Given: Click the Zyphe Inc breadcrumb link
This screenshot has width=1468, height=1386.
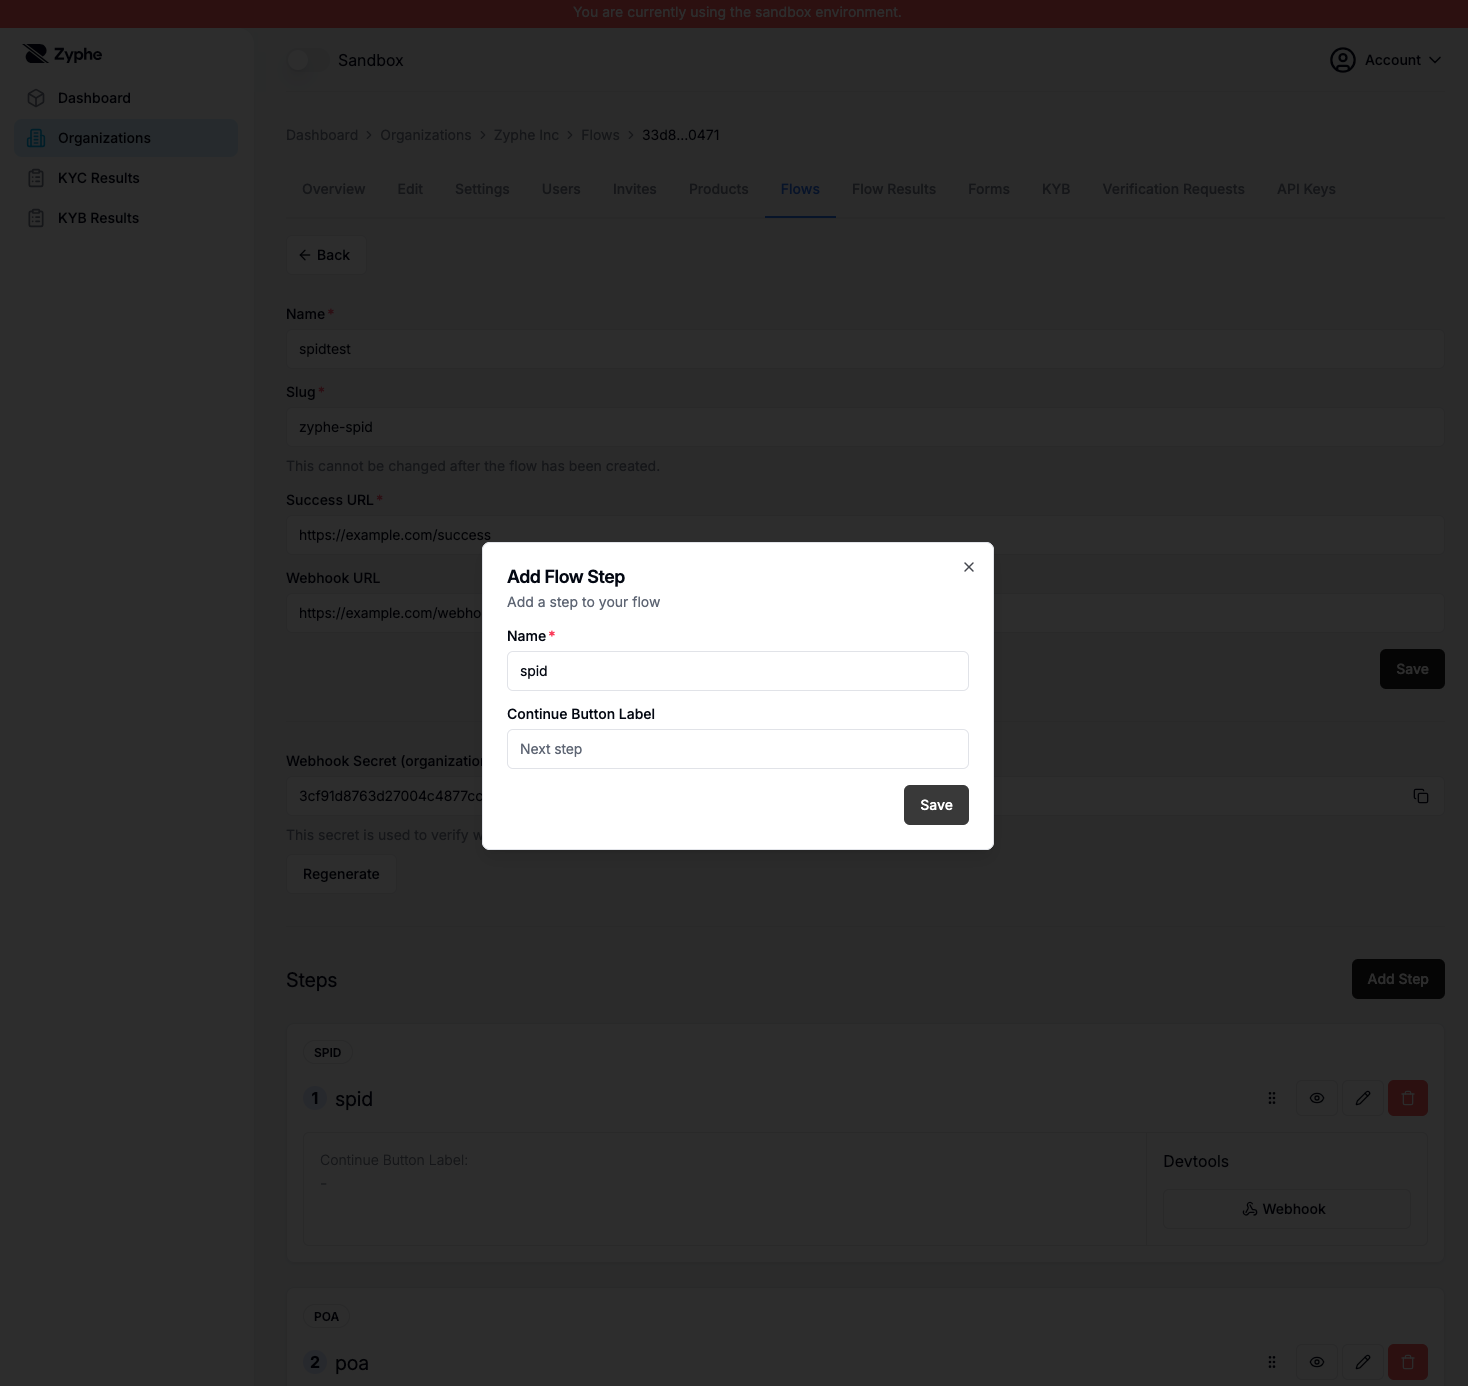Looking at the screenshot, I should [x=526, y=135].
